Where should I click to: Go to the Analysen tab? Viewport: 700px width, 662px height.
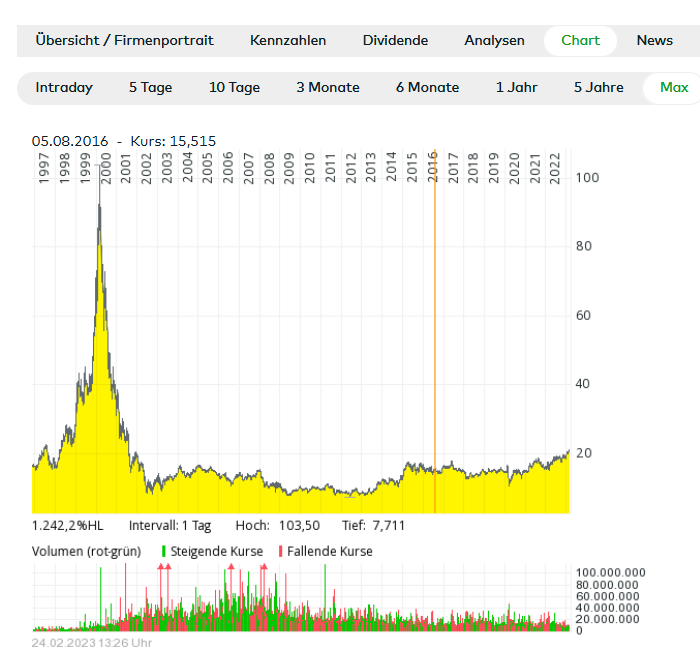(494, 41)
